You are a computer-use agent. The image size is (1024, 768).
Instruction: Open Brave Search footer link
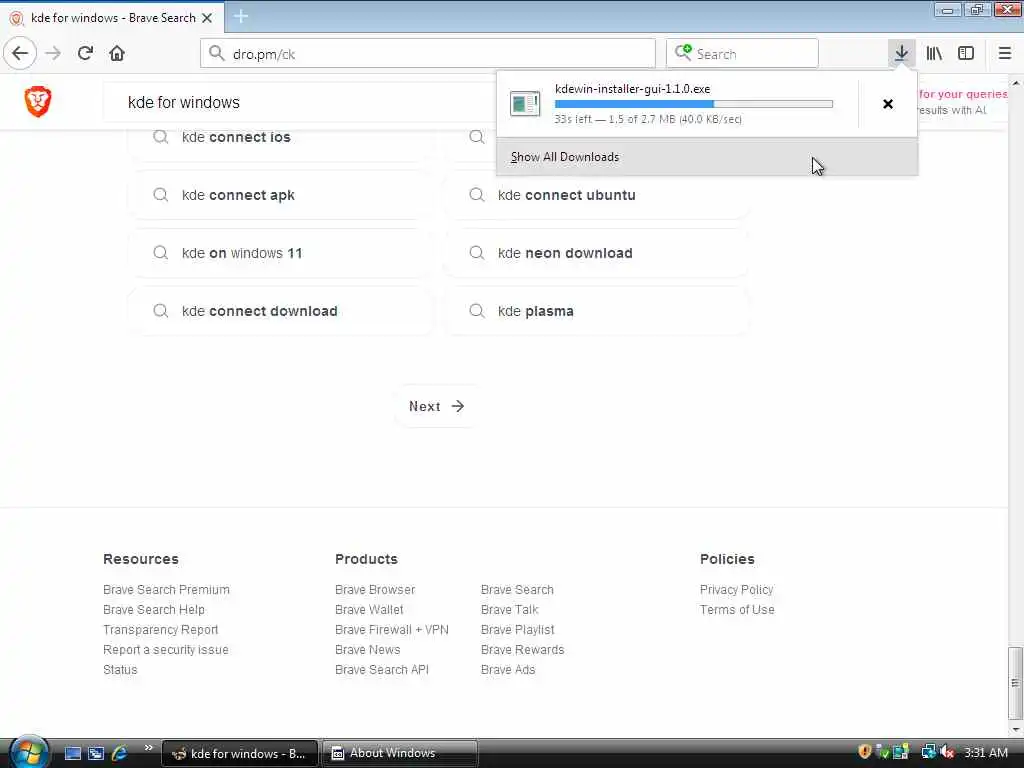[517, 590]
